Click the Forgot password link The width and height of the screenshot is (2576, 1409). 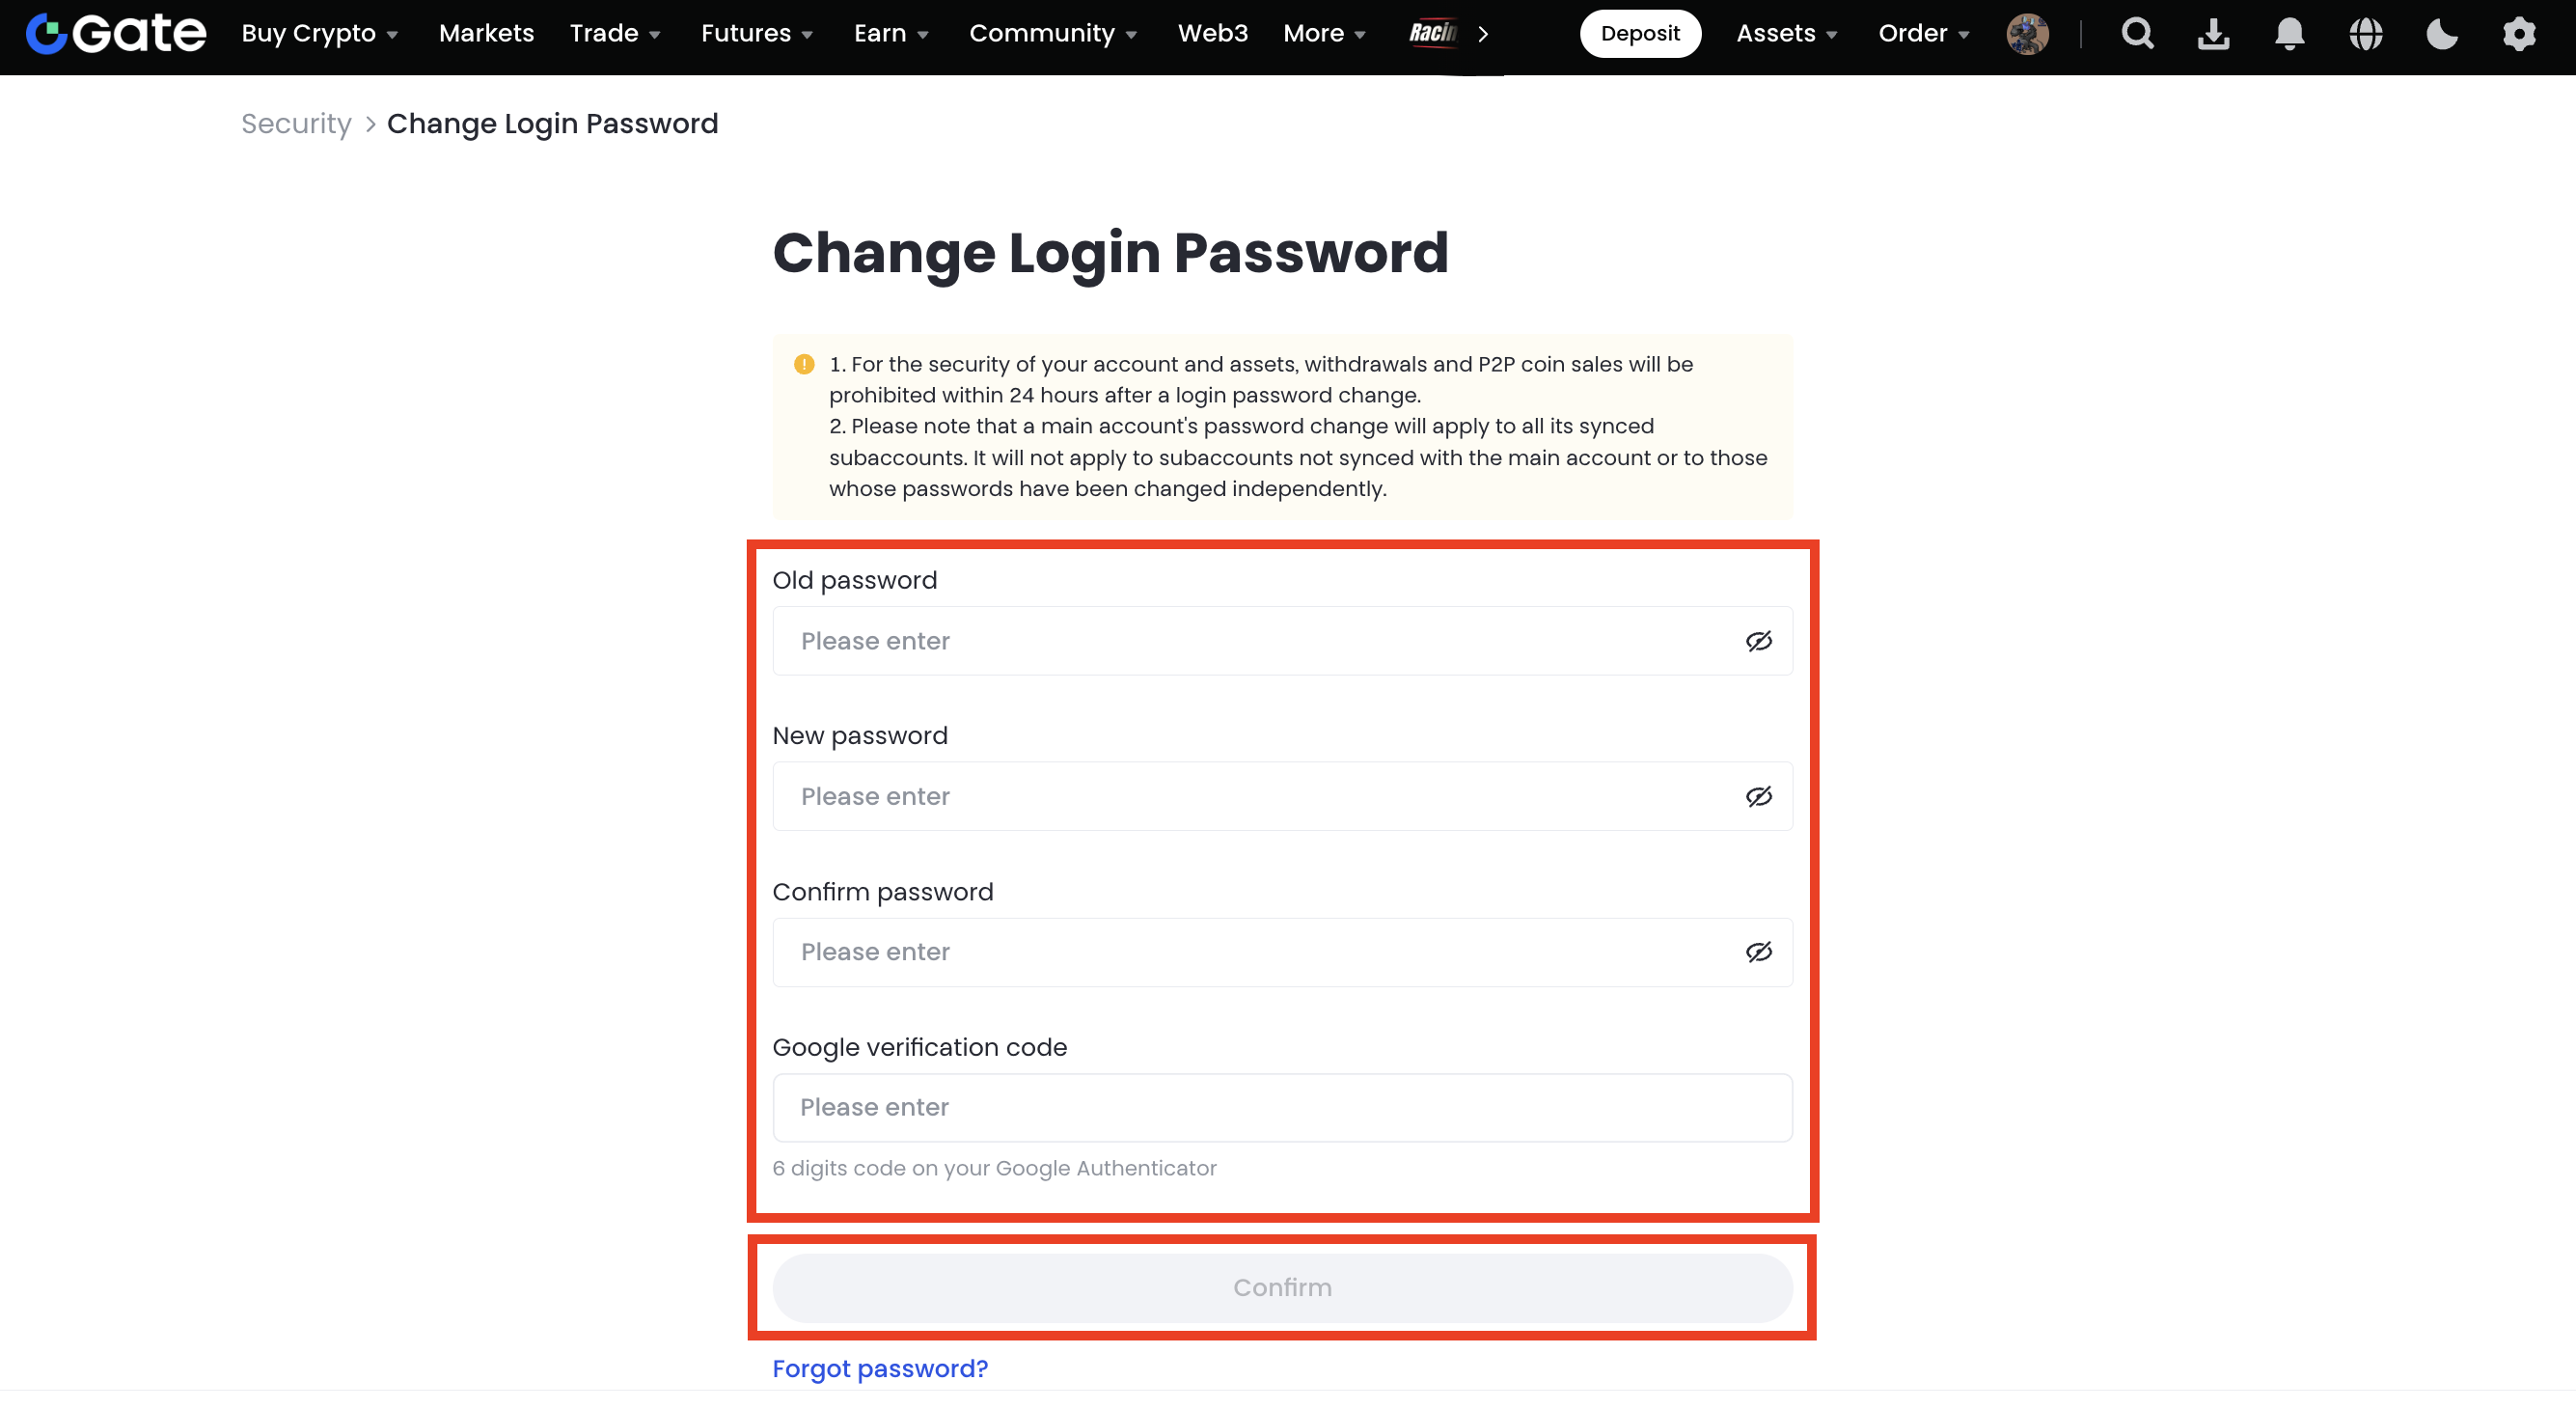(x=879, y=1369)
